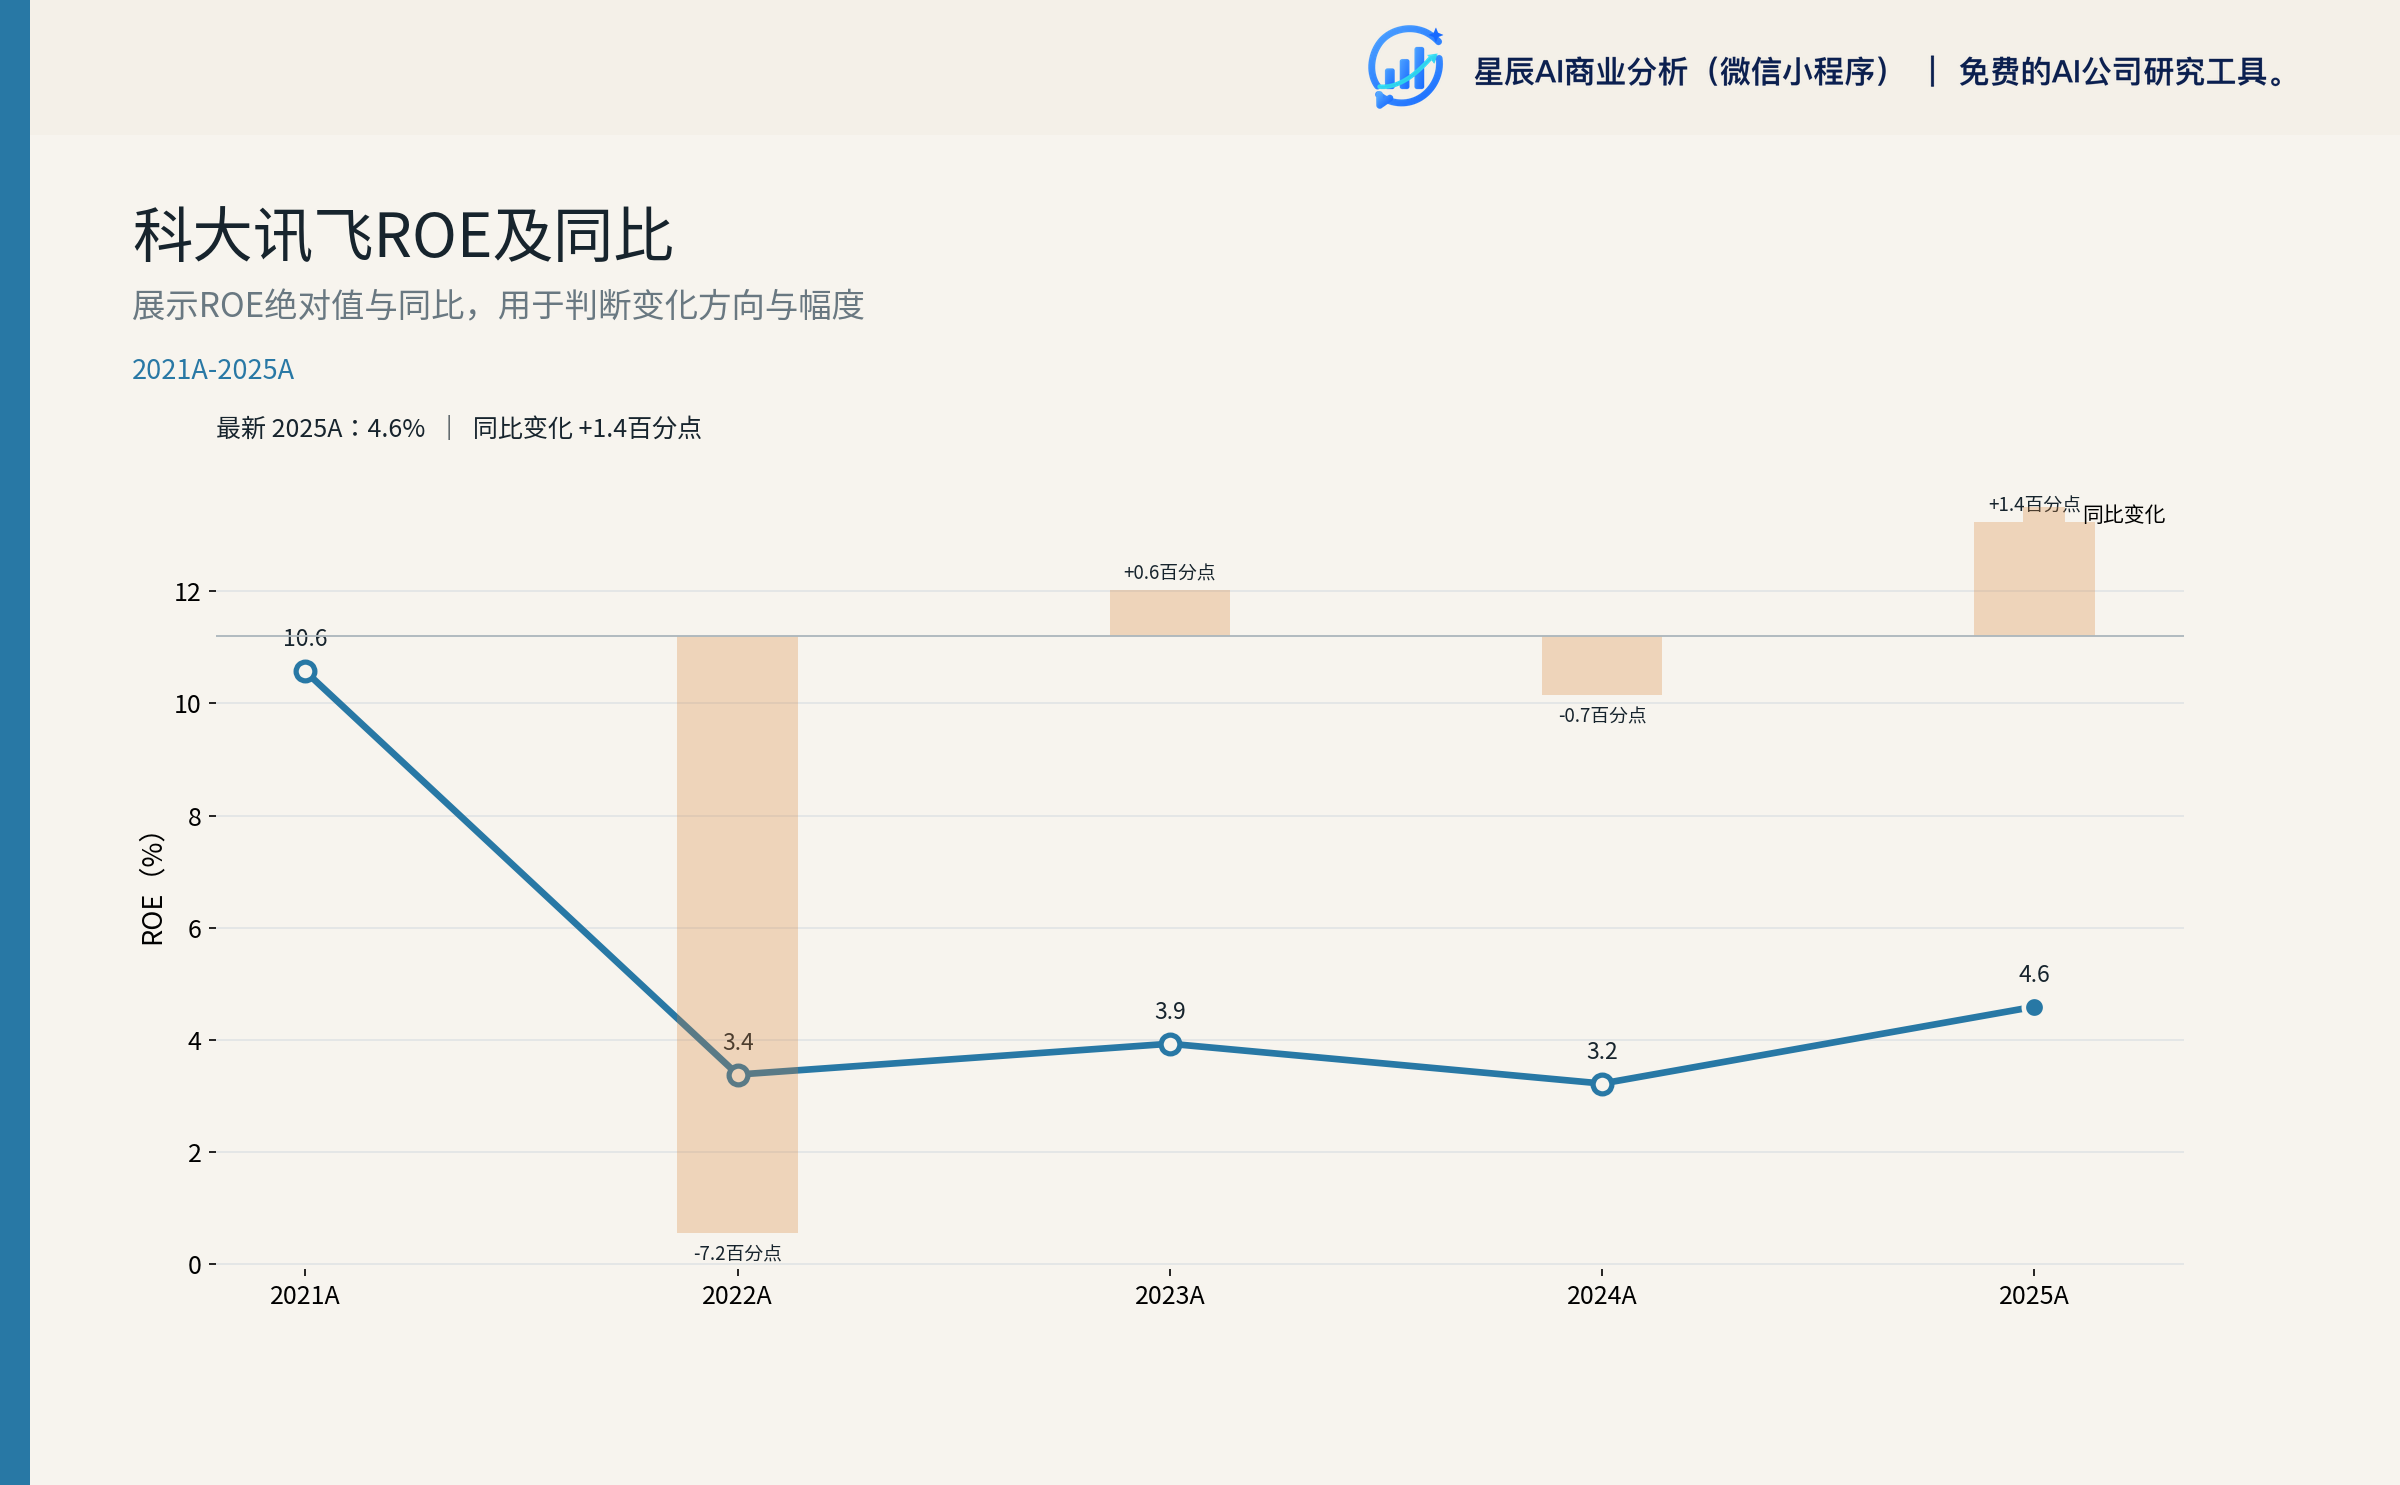2400x1485 pixels.
Task: Click the 2023A positive change bar
Action: pyautogui.click(x=1170, y=613)
